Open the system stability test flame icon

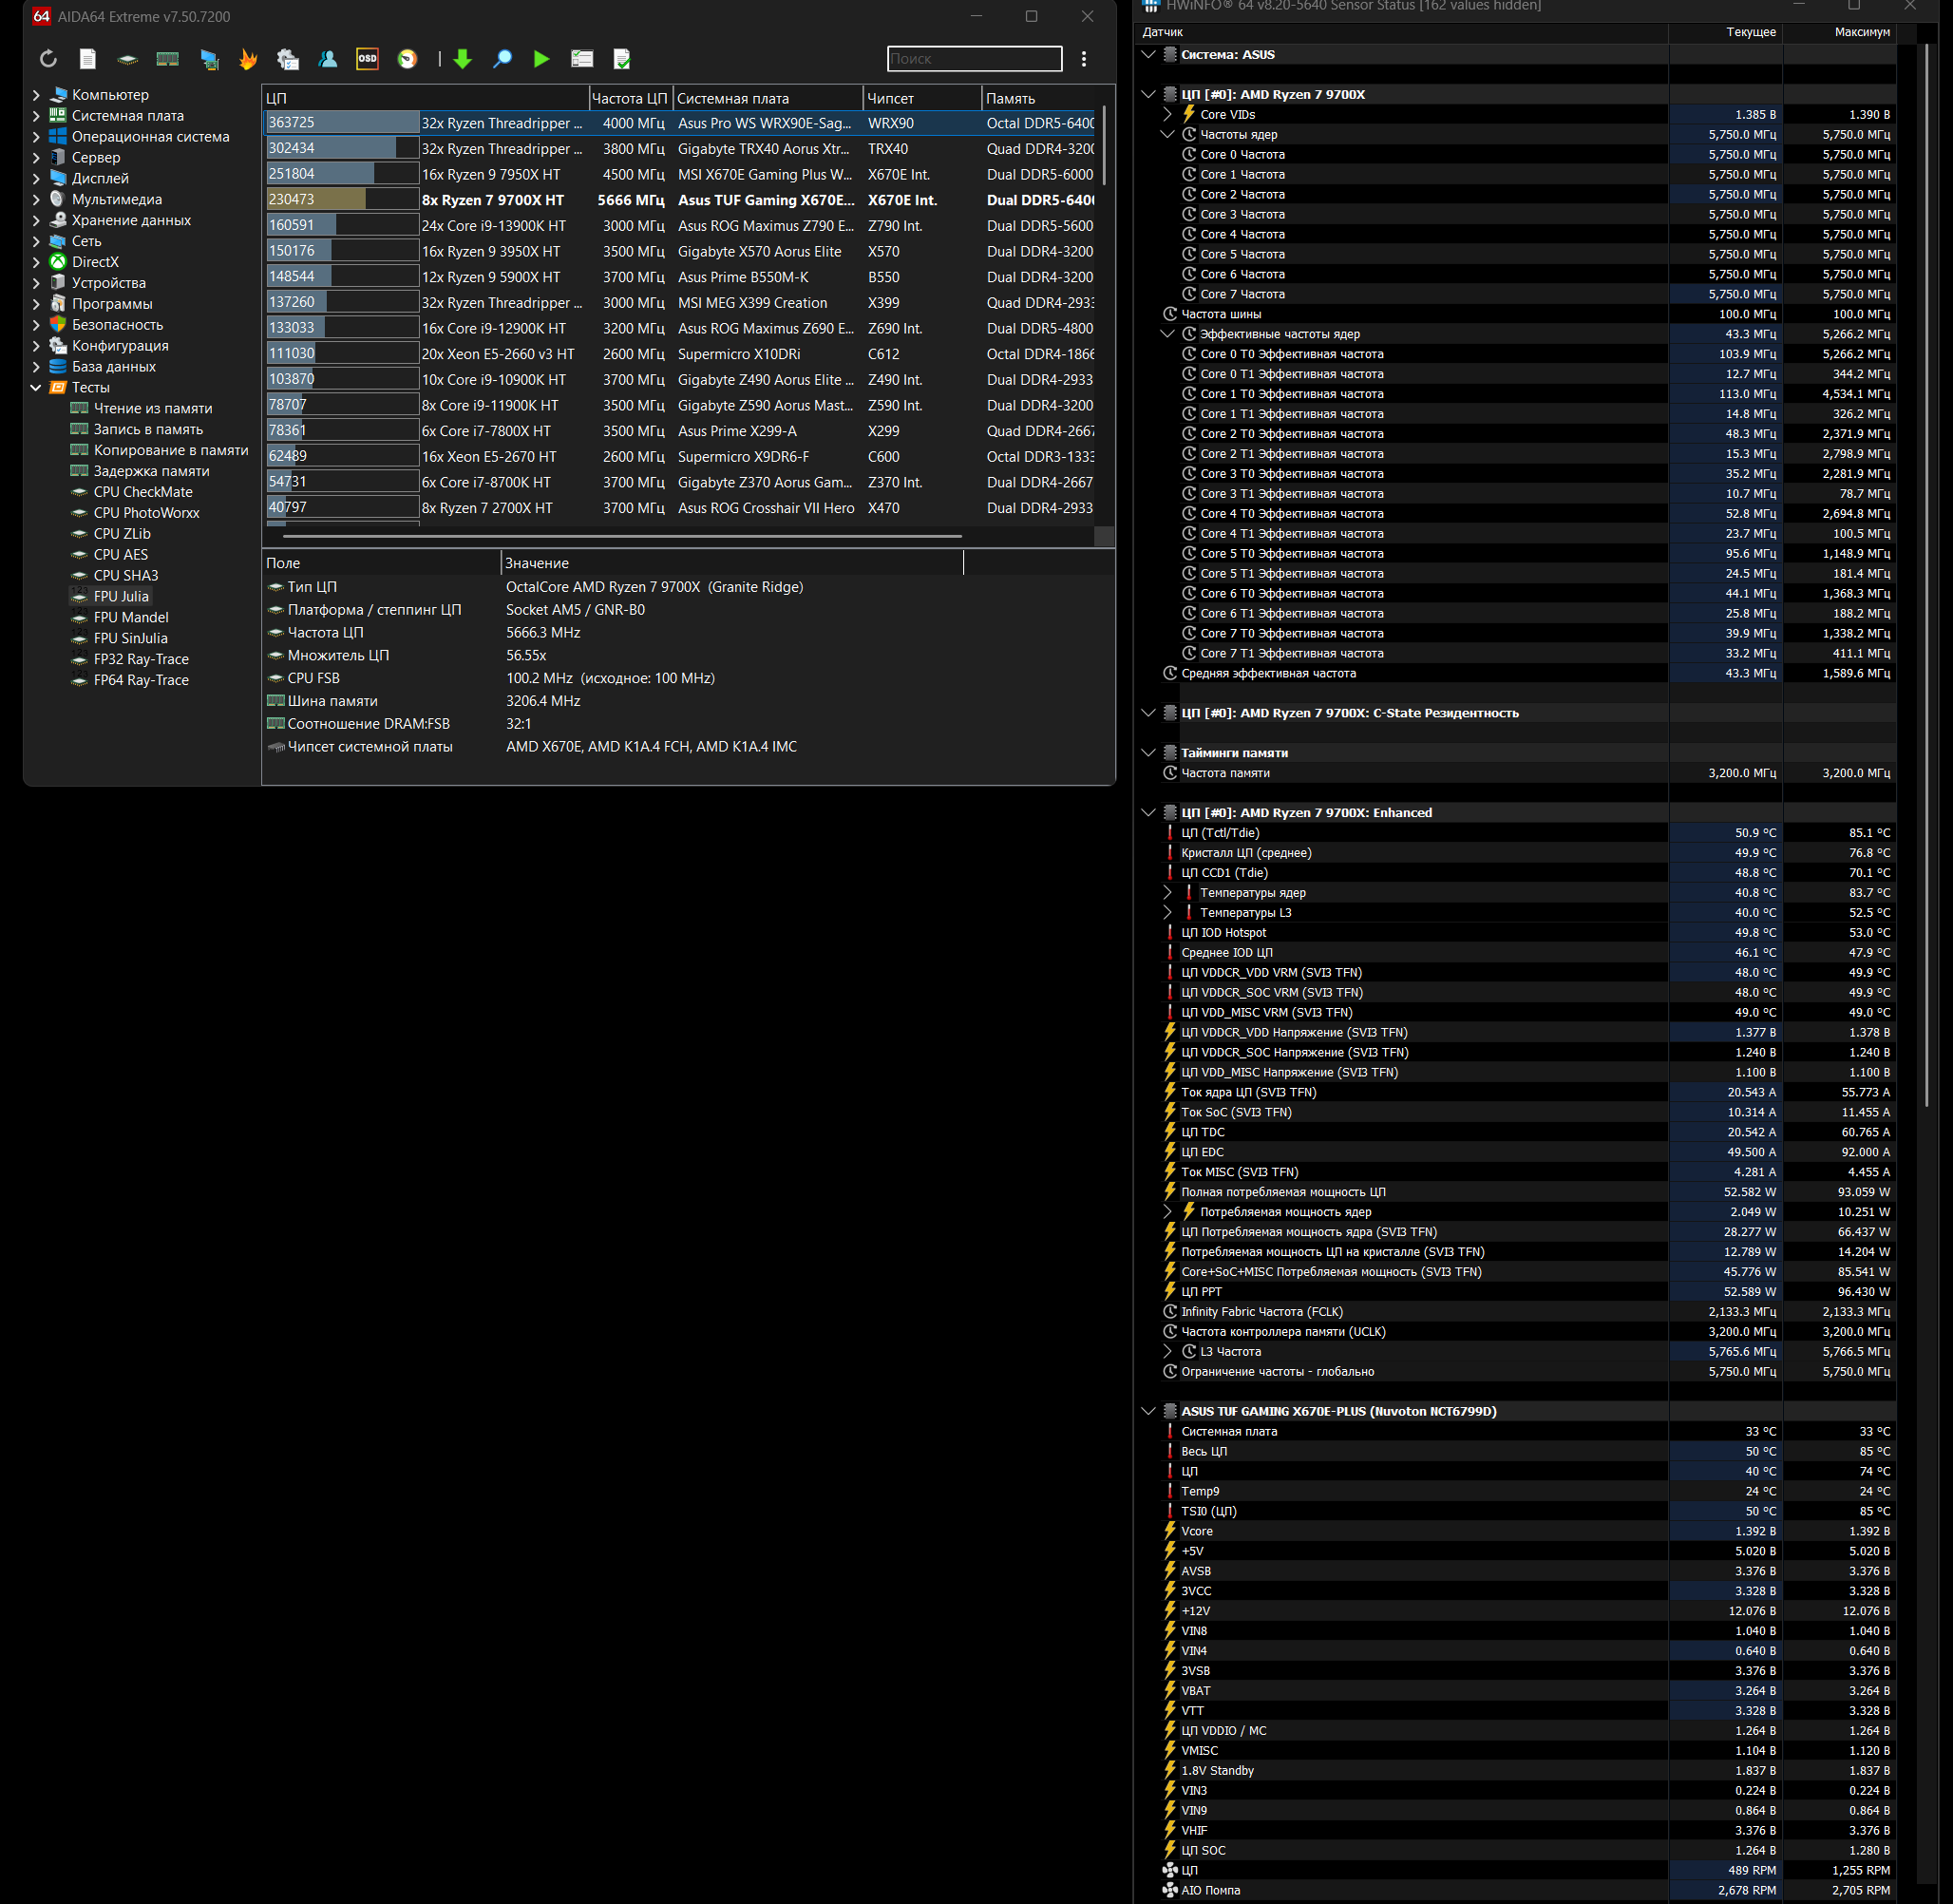pyautogui.click(x=248, y=59)
